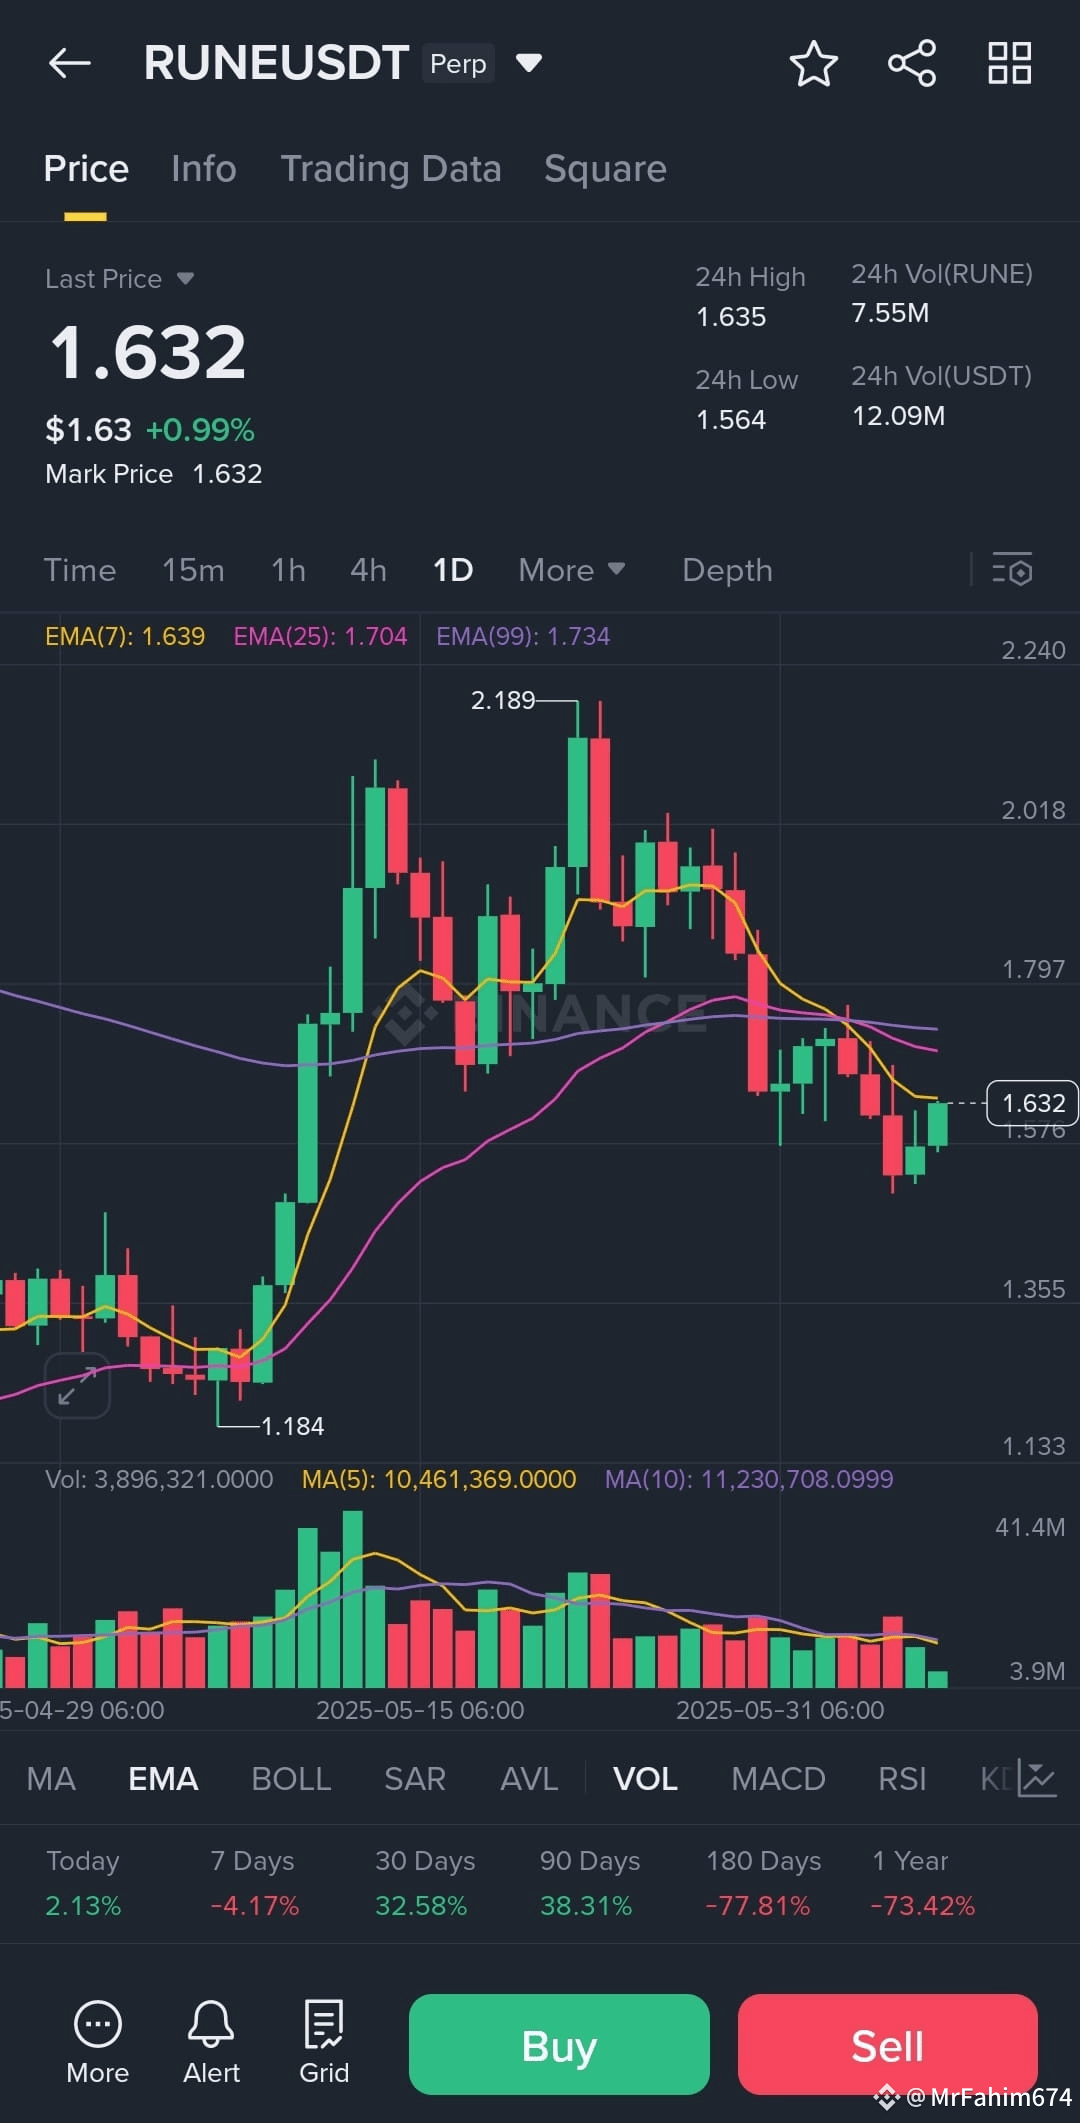Toggle the BOLL indicator off
This screenshot has width=1080, height=2123.
[x=290, y=1778]
